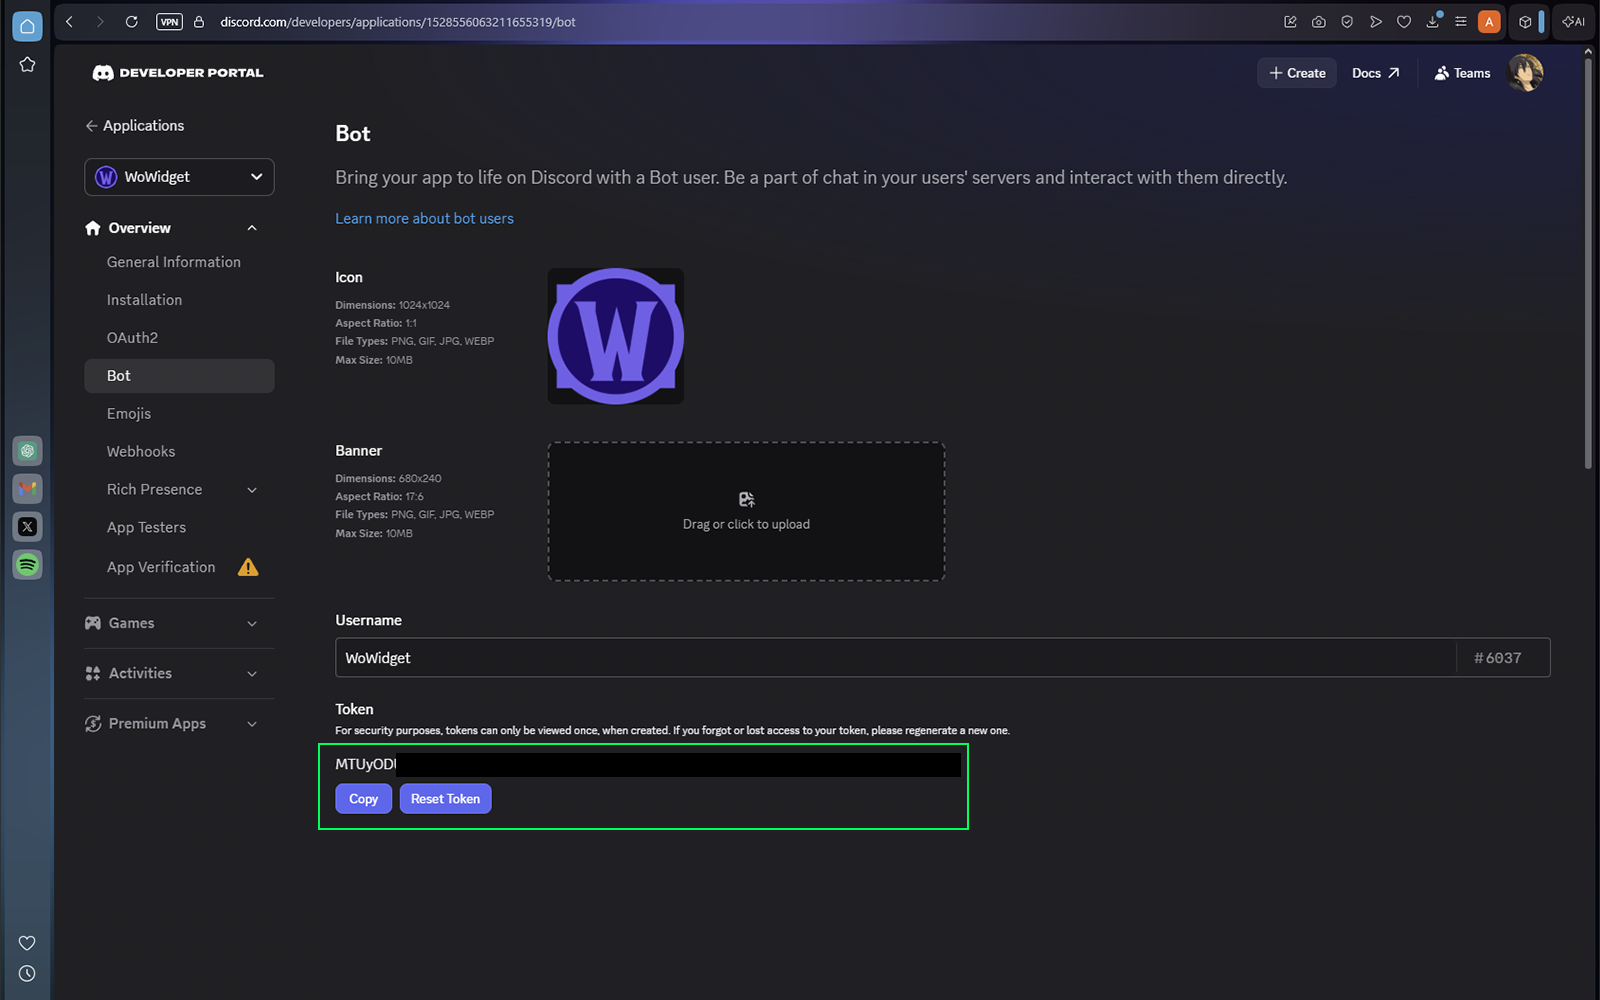1600x1000 pixels.
Task: Open the App Testers page
Action: [146, 528]
